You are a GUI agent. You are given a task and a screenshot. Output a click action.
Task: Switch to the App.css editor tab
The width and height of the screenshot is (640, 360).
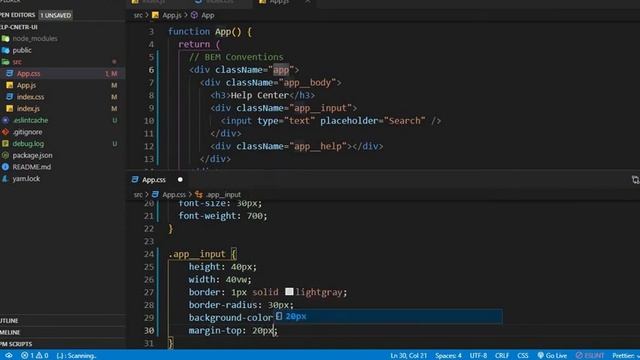154,180
